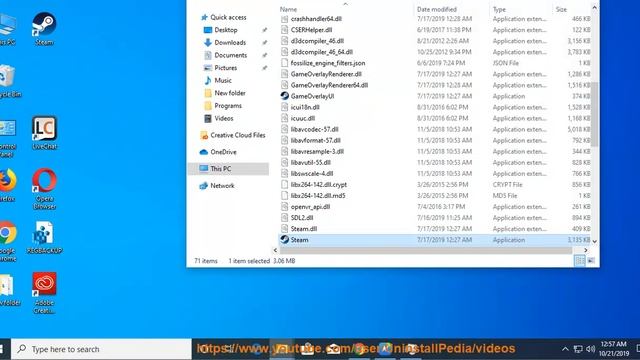Open the taskbar clock and date
The image size is (640, 360).
click(614, 349)
